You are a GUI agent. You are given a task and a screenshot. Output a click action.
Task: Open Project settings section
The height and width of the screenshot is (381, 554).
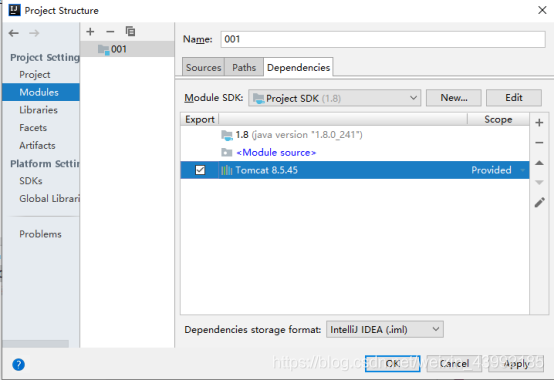pyautogui.click(x=35, y=75)
